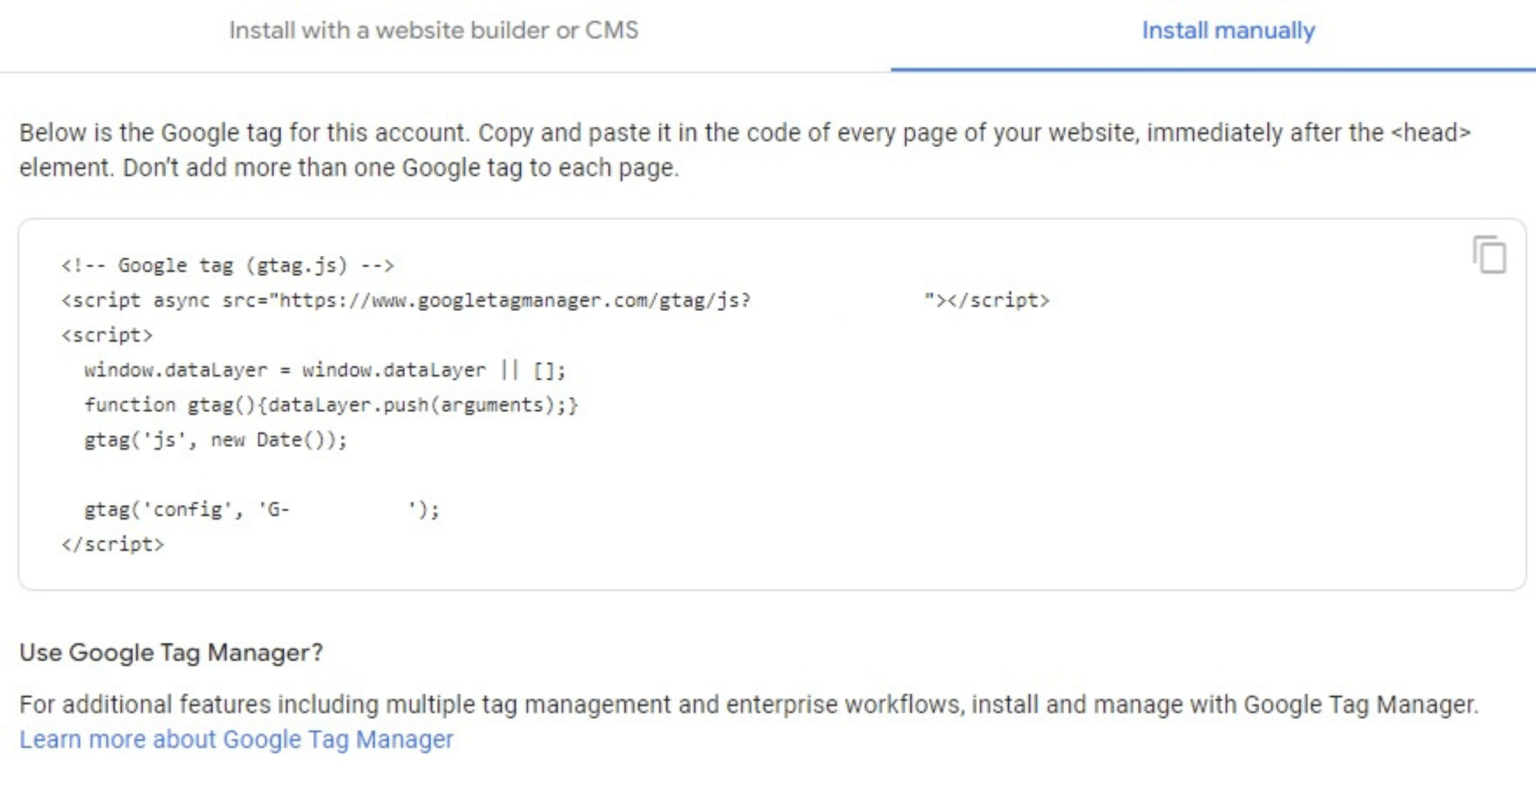1536x788 pixels.
Task: Click the blue underline beneath Install manually
Action: click(1212, 68)
